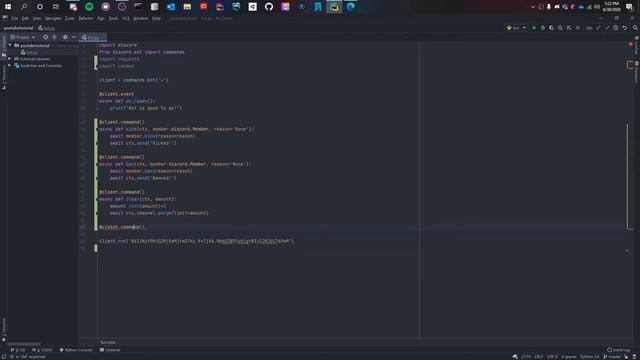The width and height of the screenshot is (640, 360).
Task: Revert changes with the undo arrow icon
Action: pyautogui.click(x=624, y=28)
